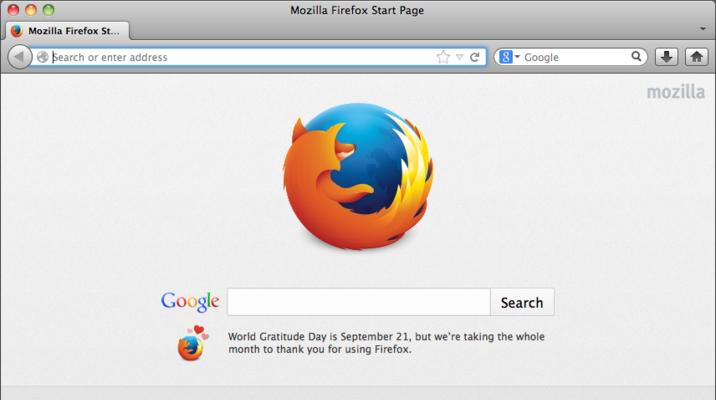Click the Google logo on the page
716x400 pixels.
pyautogui.click(x=190, y=302)
